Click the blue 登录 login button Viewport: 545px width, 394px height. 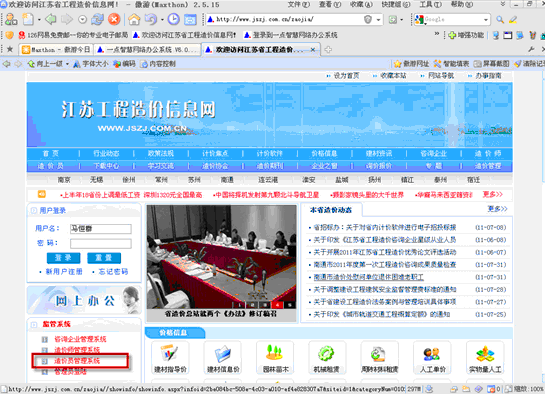tap(63, 258)
